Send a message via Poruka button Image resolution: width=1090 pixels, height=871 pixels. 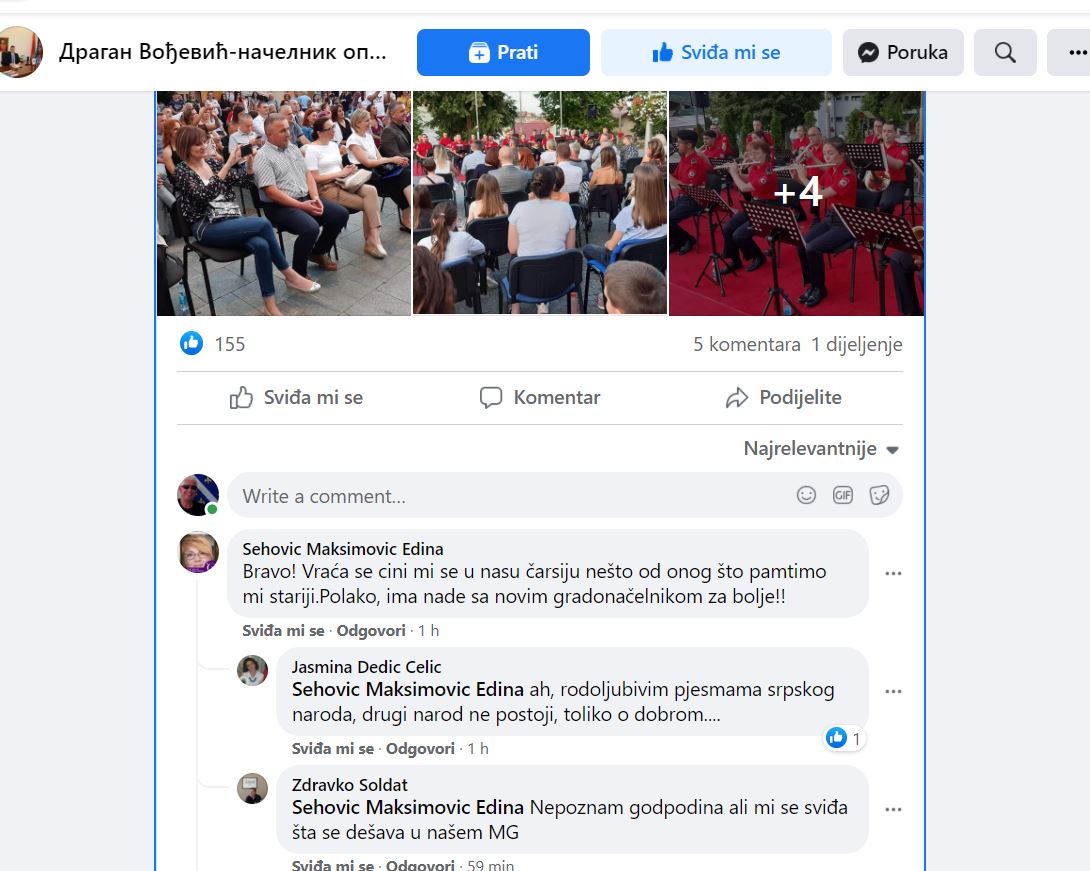pyautogui.click(x=903, y=53)
